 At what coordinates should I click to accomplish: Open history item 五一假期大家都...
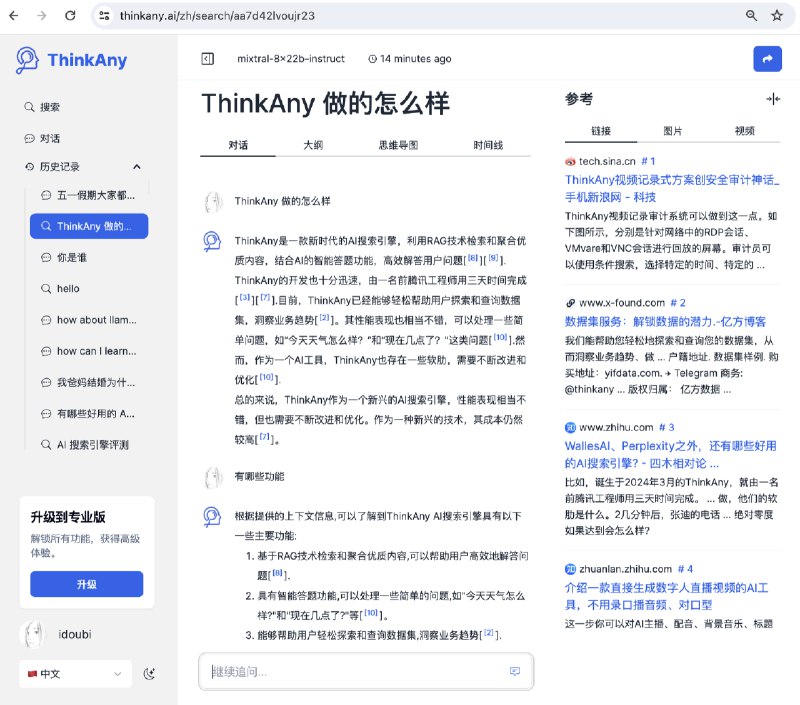(x=88, y=195)
